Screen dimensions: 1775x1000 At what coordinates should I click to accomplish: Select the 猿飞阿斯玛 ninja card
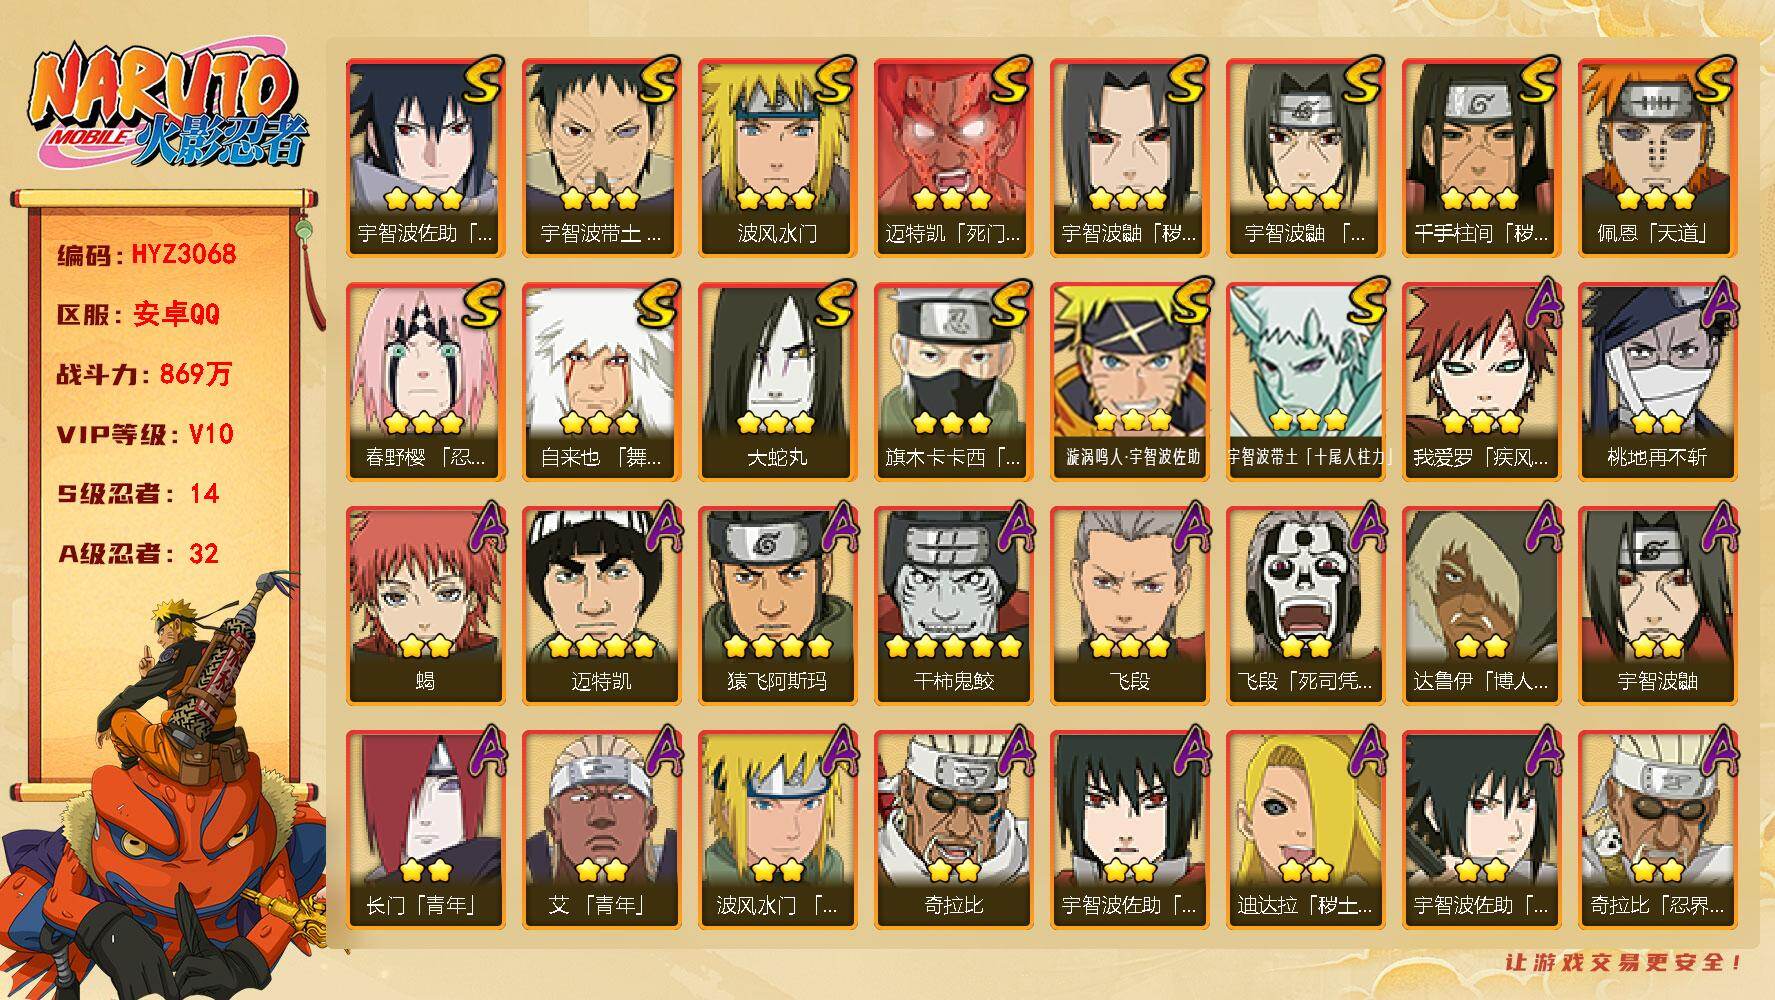pyautogui.click(x=777, y=605)
